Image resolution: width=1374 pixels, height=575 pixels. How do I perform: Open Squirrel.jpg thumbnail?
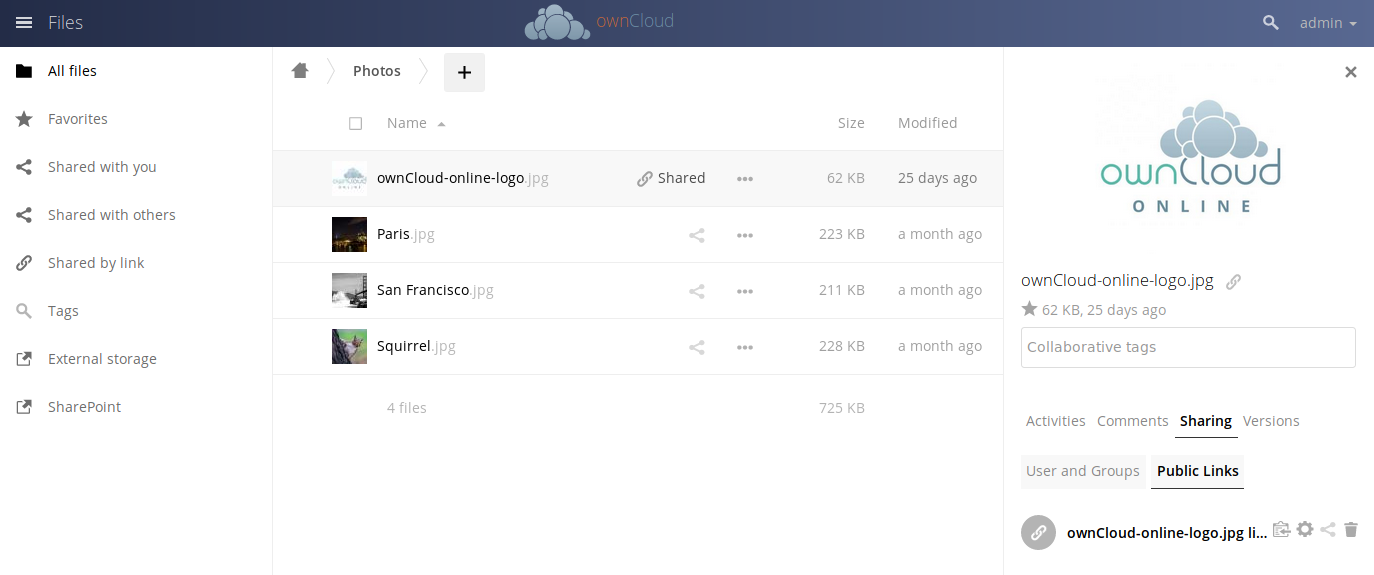click(349, 347)
